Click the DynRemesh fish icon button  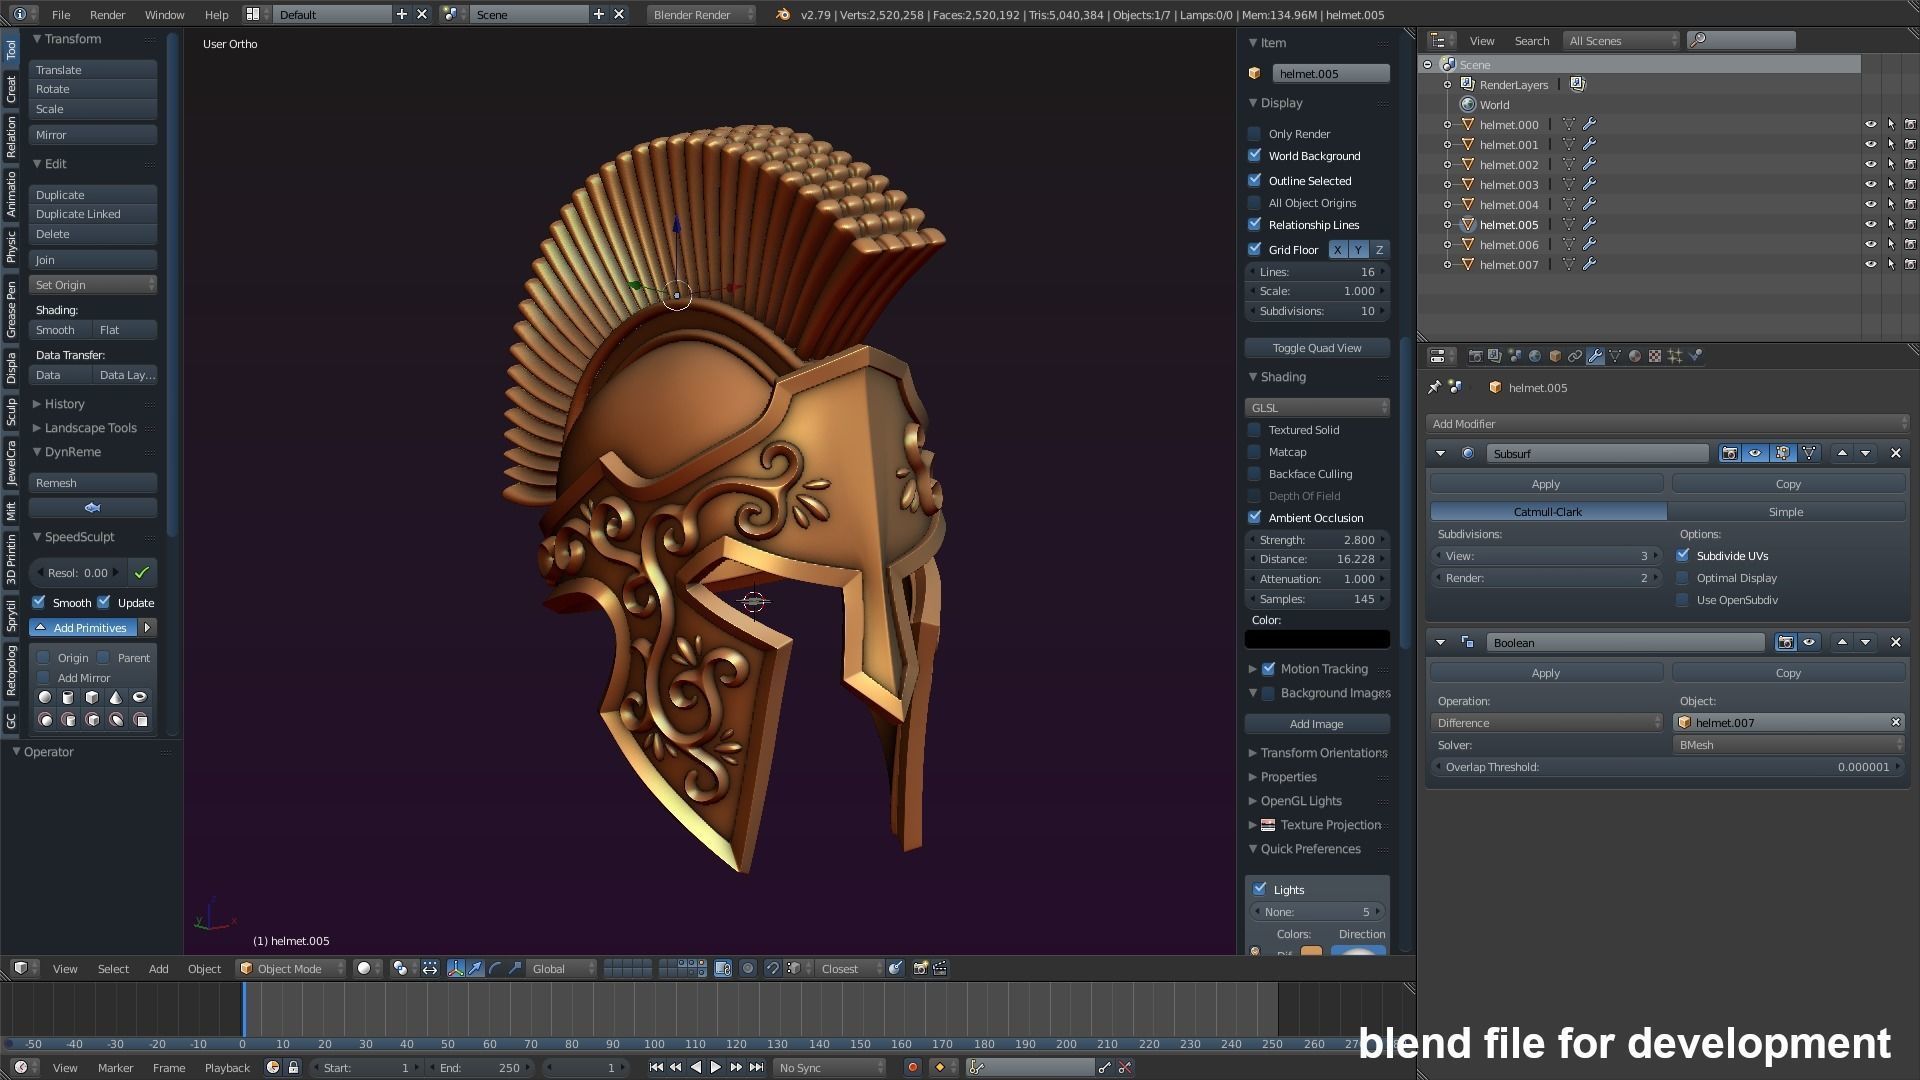pos(92,507)
